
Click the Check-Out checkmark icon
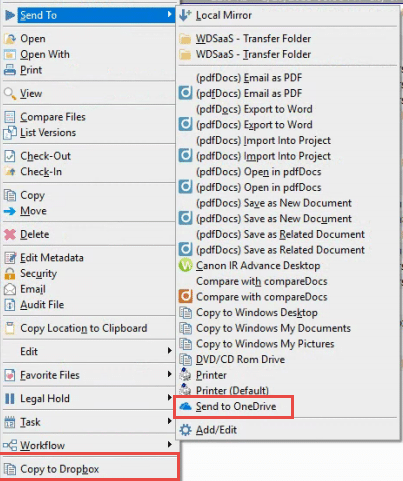coord(10,156)
